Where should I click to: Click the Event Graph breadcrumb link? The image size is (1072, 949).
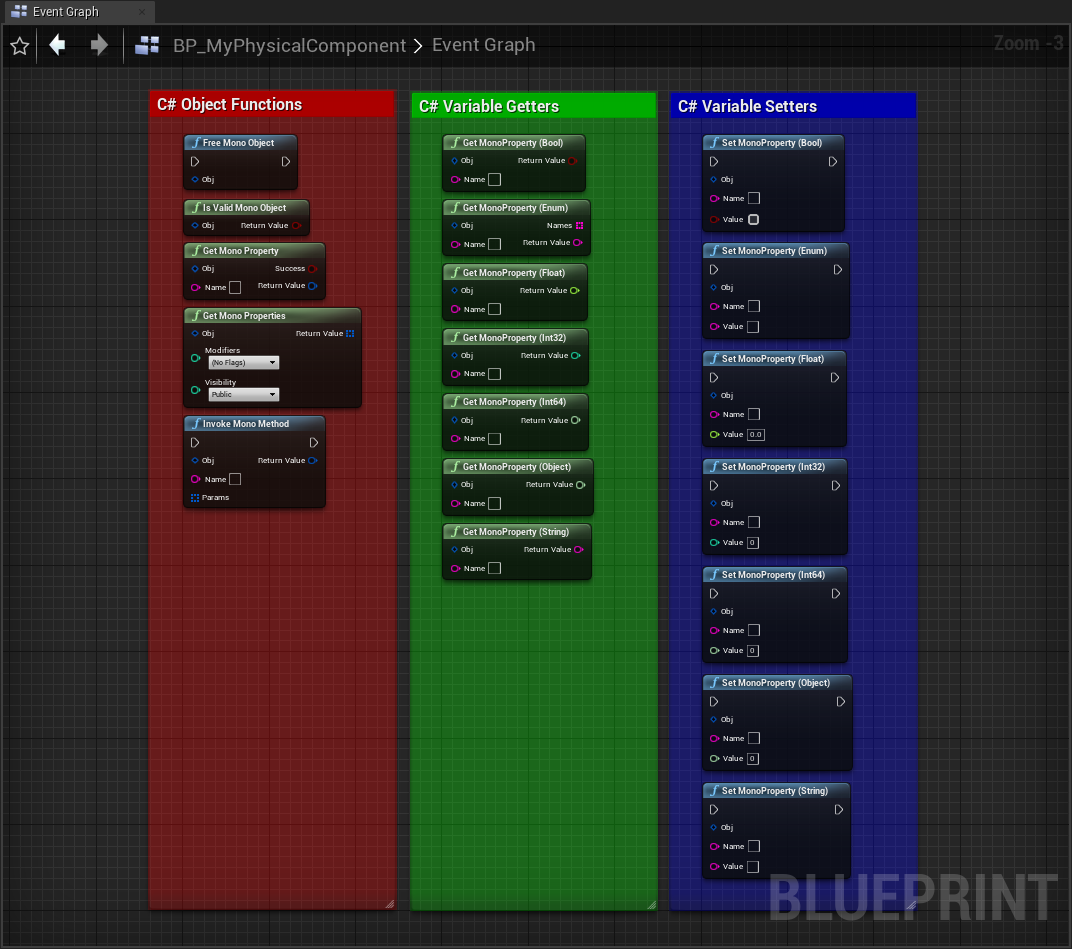click(x=483, y=45)
